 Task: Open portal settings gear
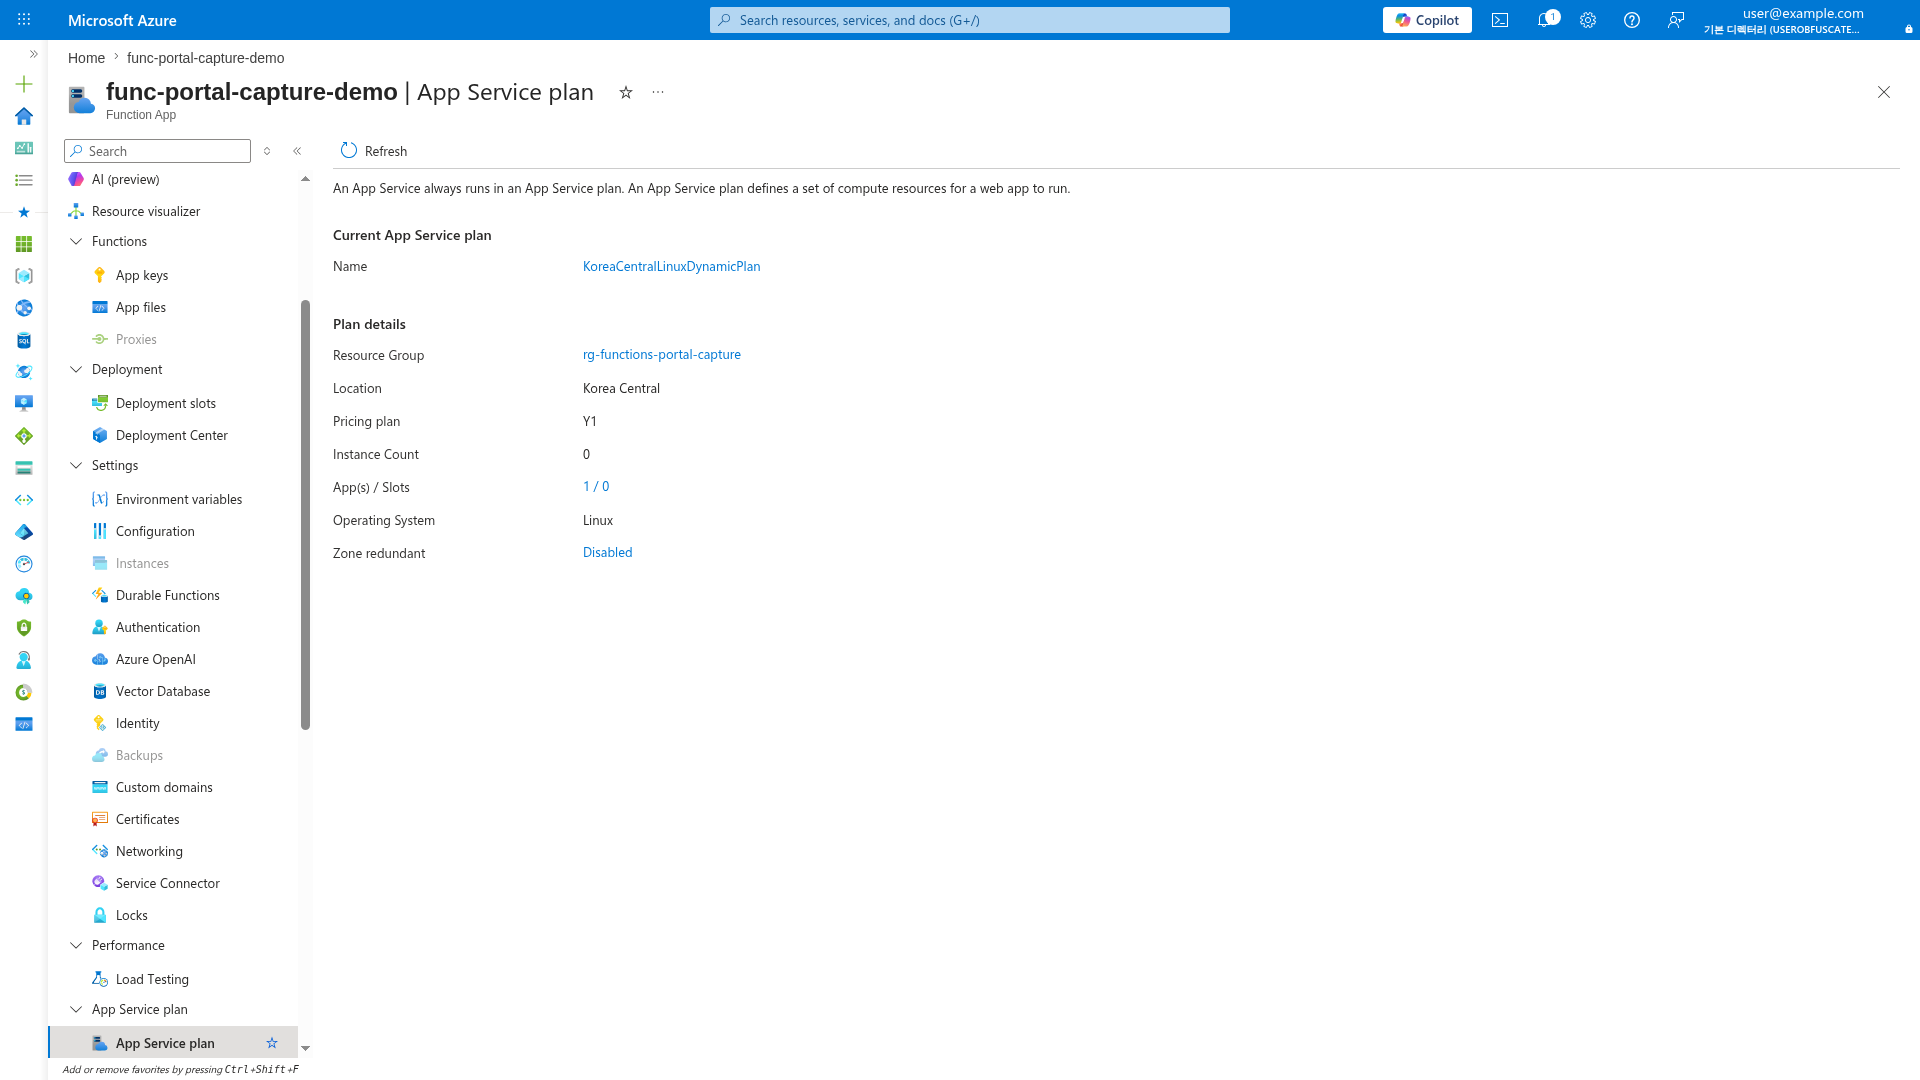point(1588,20)
